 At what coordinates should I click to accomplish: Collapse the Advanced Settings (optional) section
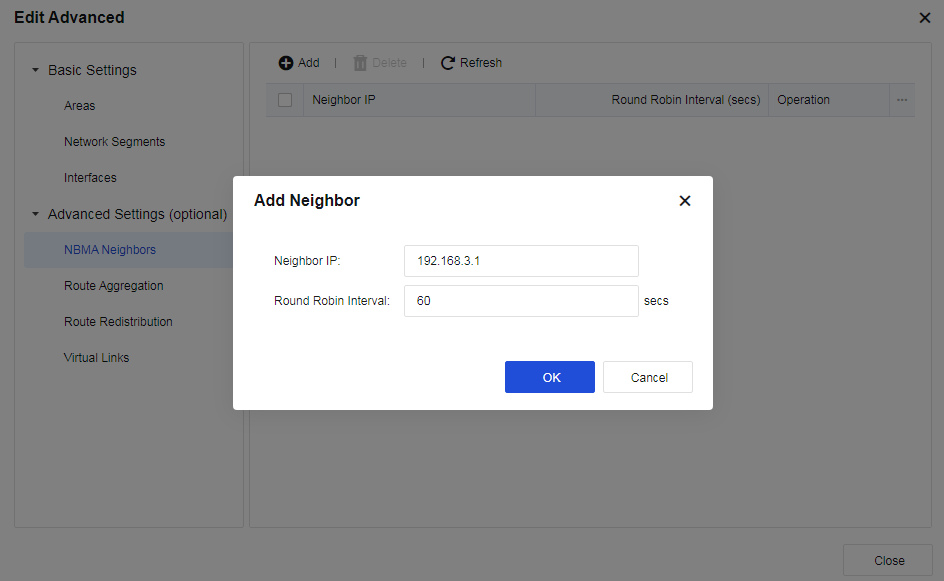pyautogui.click(x=36, y=215)
